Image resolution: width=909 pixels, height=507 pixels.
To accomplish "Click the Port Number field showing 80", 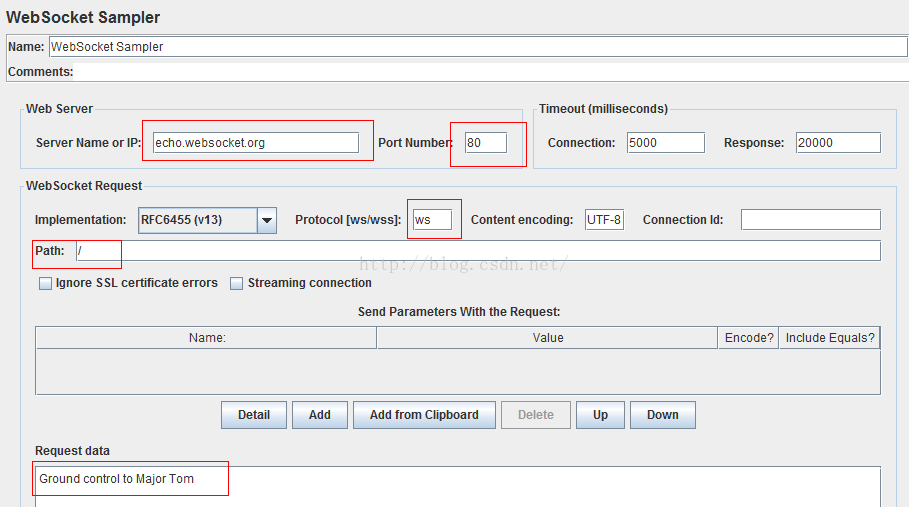I will click(x=486, y=143).
